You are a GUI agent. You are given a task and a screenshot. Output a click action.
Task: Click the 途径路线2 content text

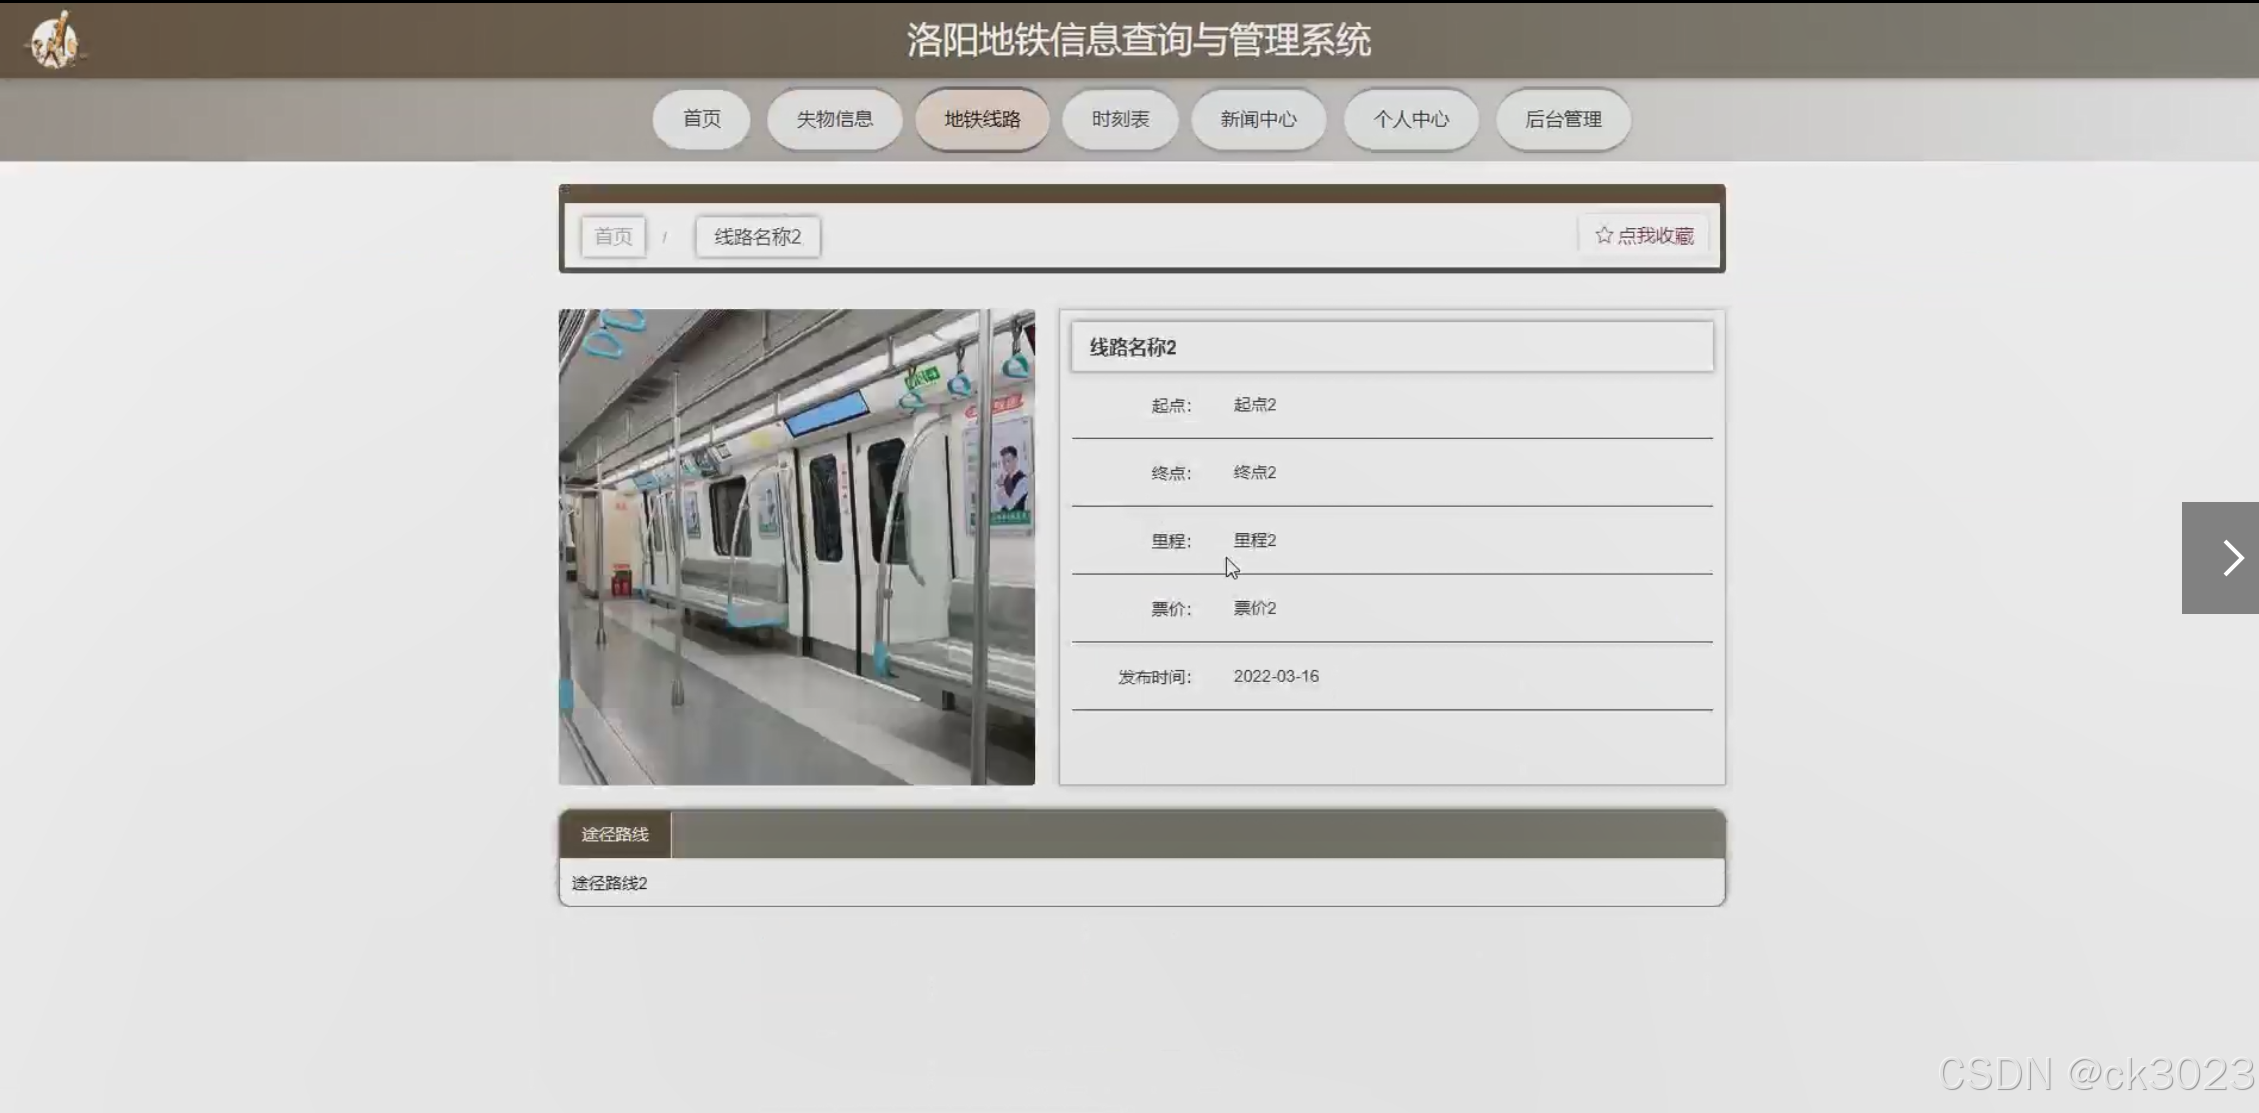point(609,883)
